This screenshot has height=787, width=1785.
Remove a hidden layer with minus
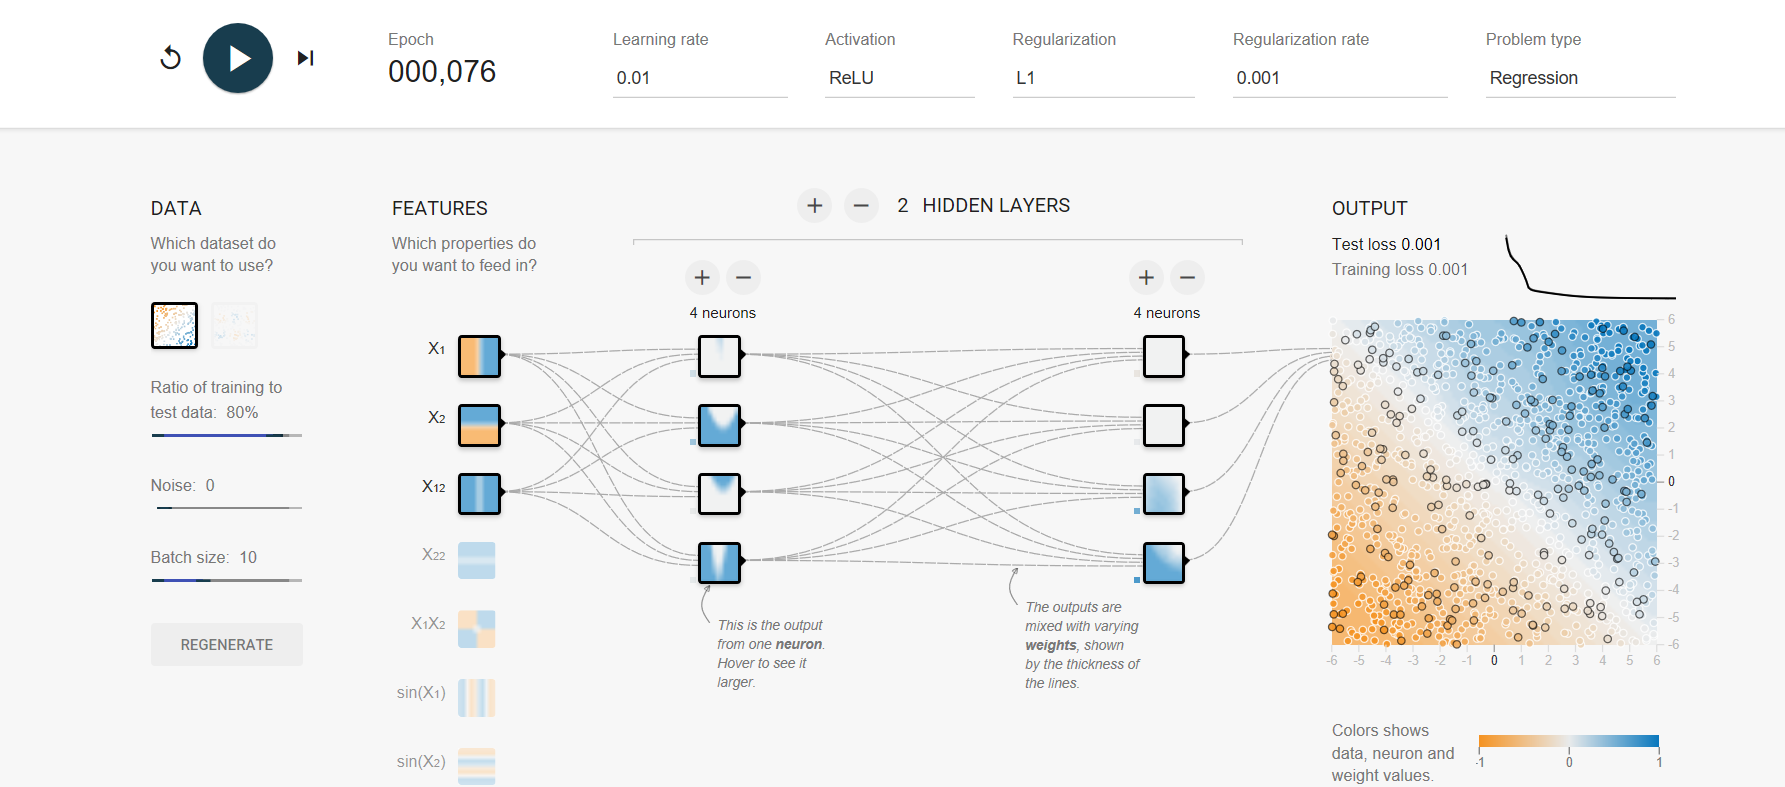point(861,205)
